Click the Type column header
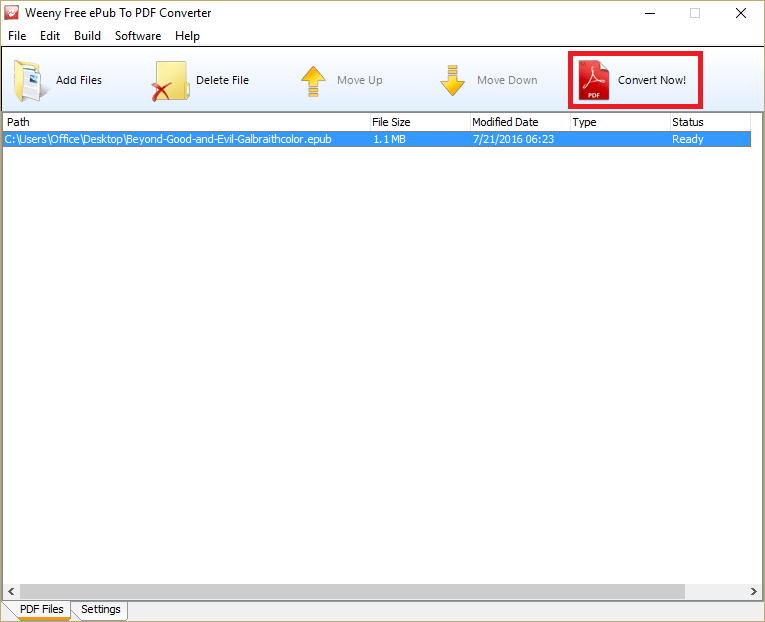Viewport: 765px width, 622px height. 620,122
